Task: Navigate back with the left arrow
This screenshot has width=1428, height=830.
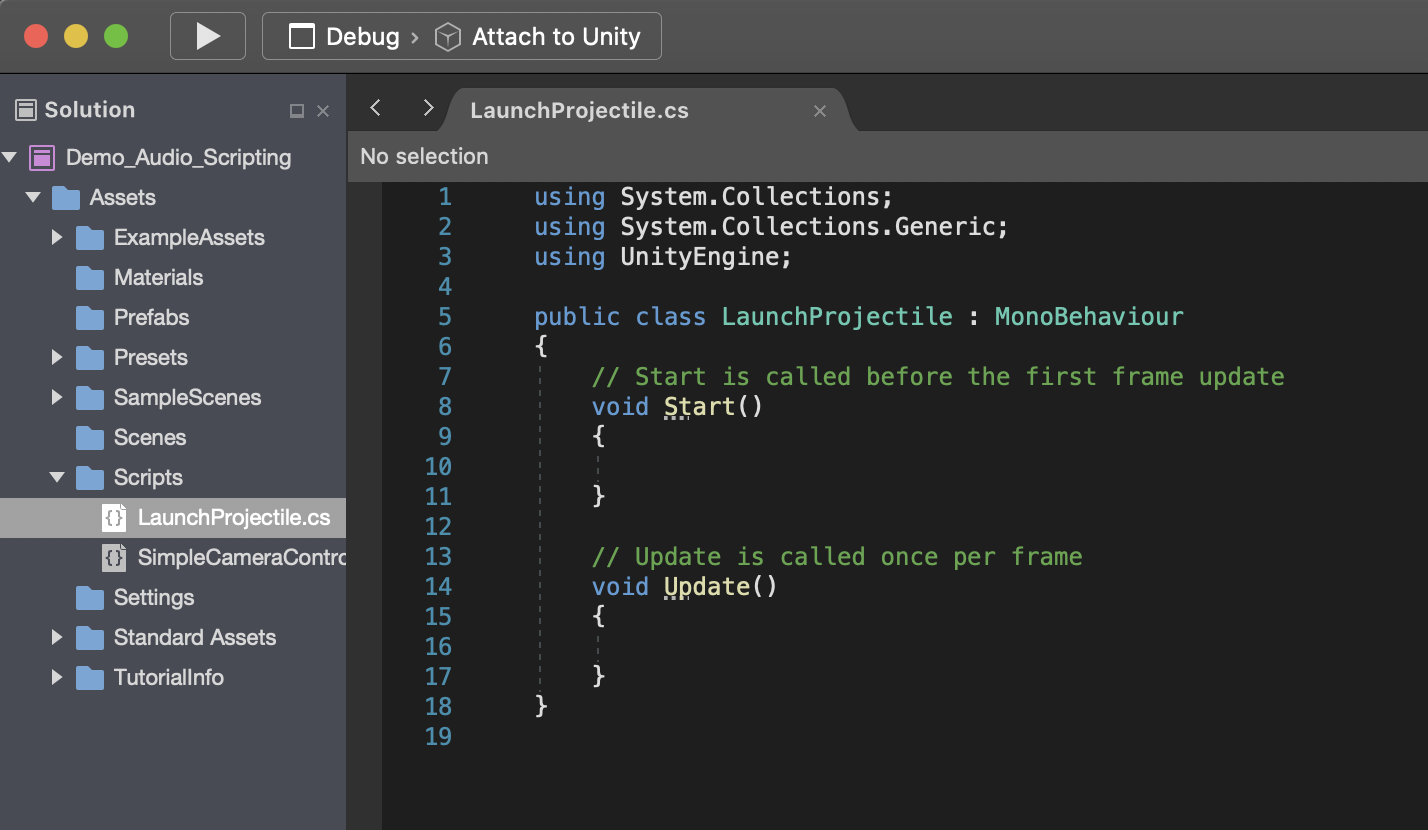Action: pos(376,108)
